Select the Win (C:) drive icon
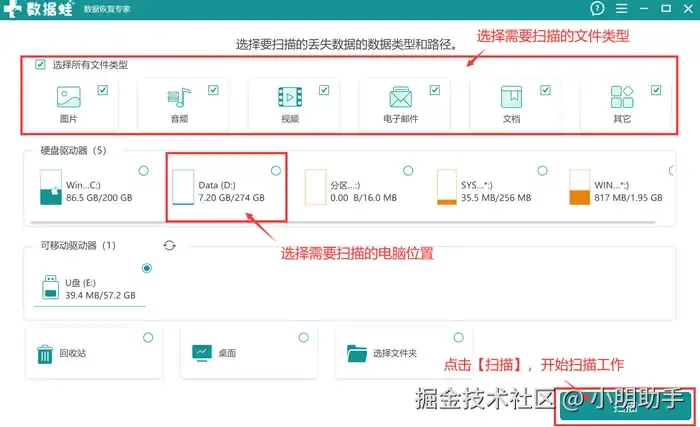Viewport: 700px width, 427px height. [50, 187]
